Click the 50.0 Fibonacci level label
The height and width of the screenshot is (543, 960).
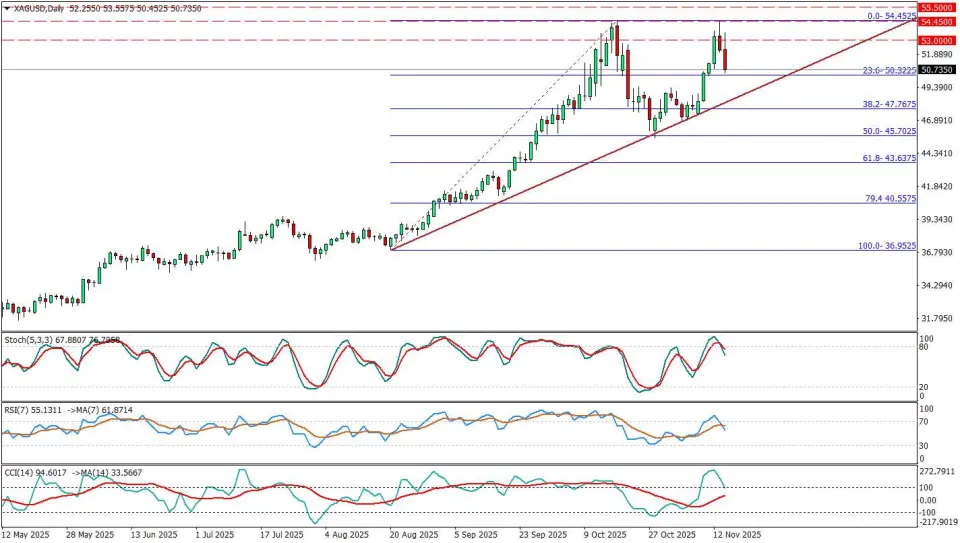point(889,131)
